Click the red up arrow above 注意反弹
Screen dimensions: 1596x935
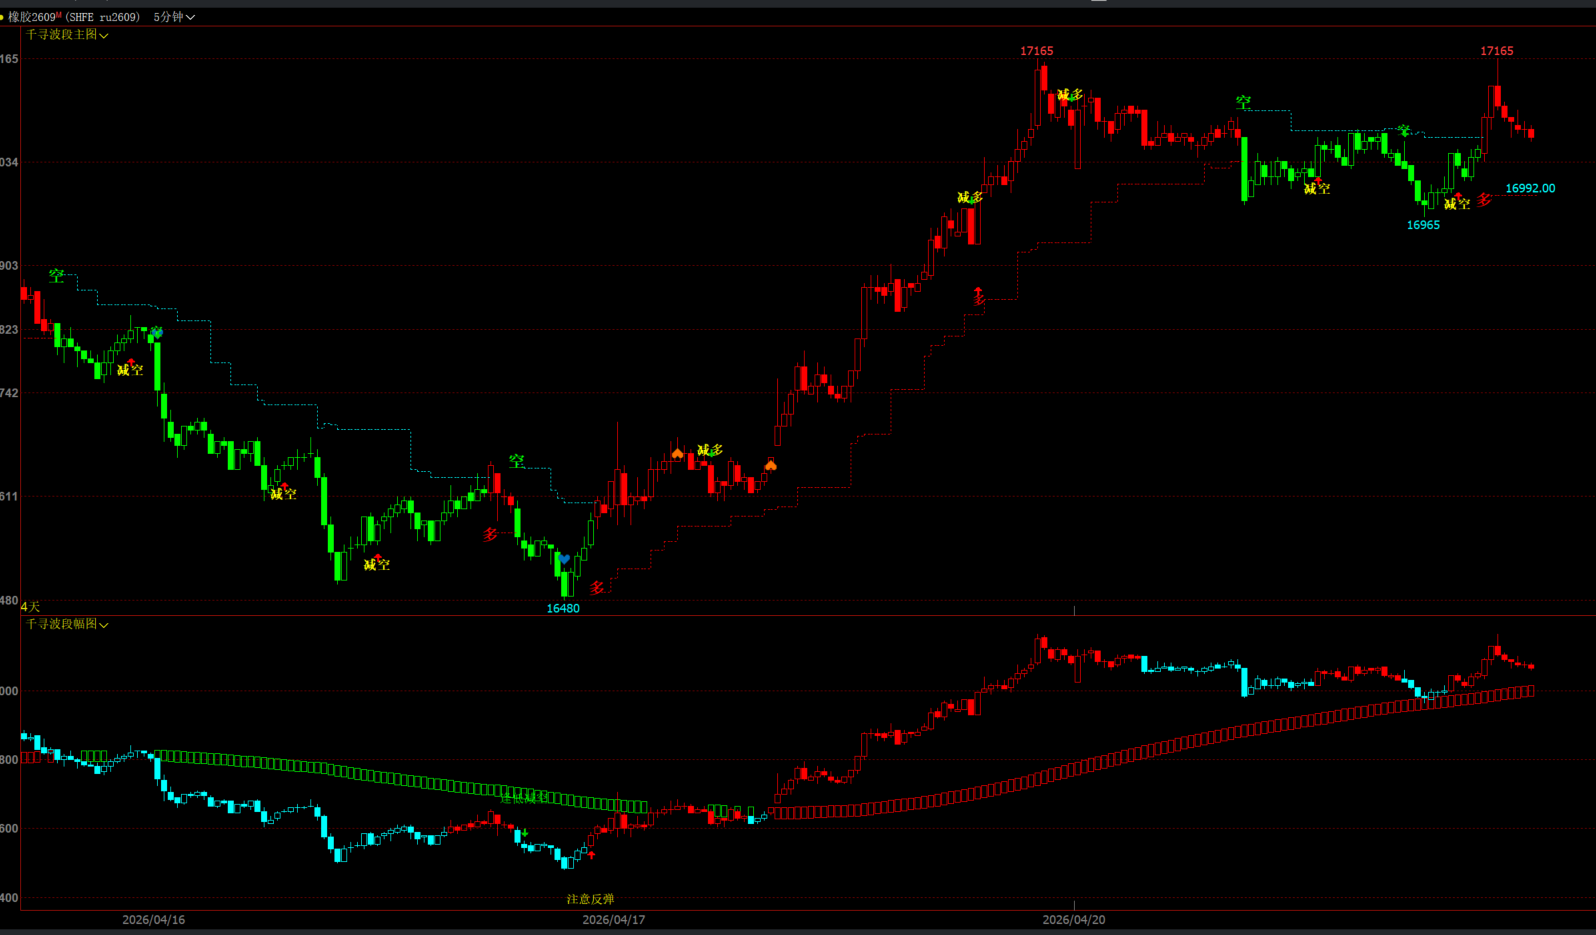tap(592, 855)
